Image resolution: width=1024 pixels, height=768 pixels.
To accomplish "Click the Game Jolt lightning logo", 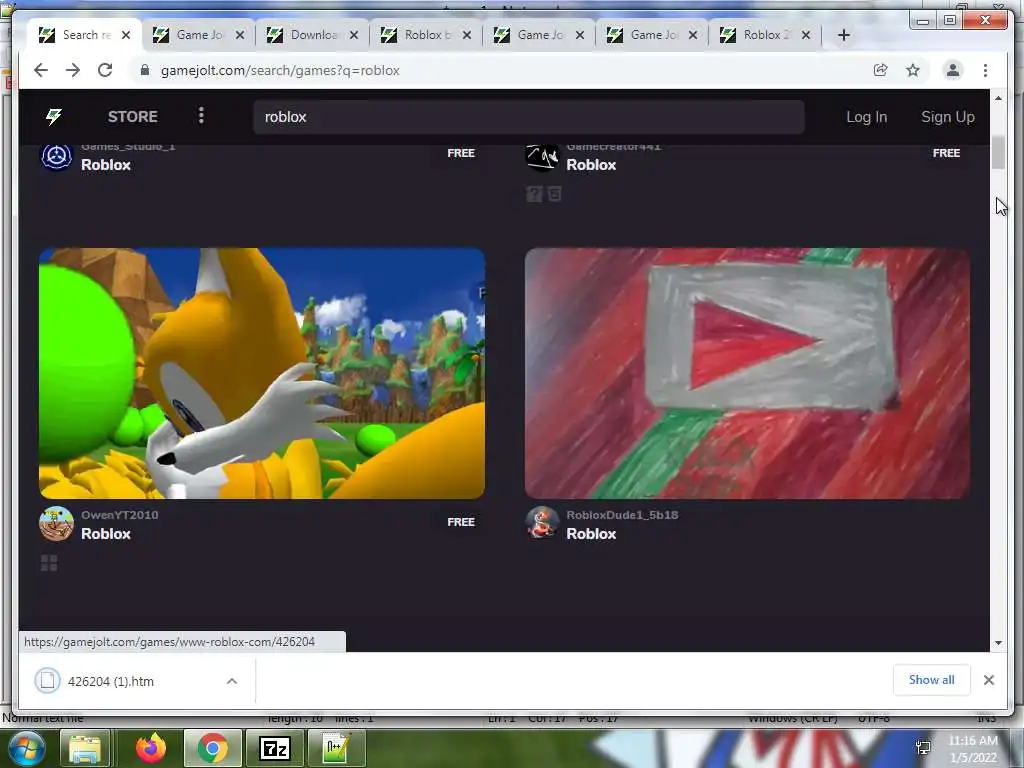I will [54, 116].
